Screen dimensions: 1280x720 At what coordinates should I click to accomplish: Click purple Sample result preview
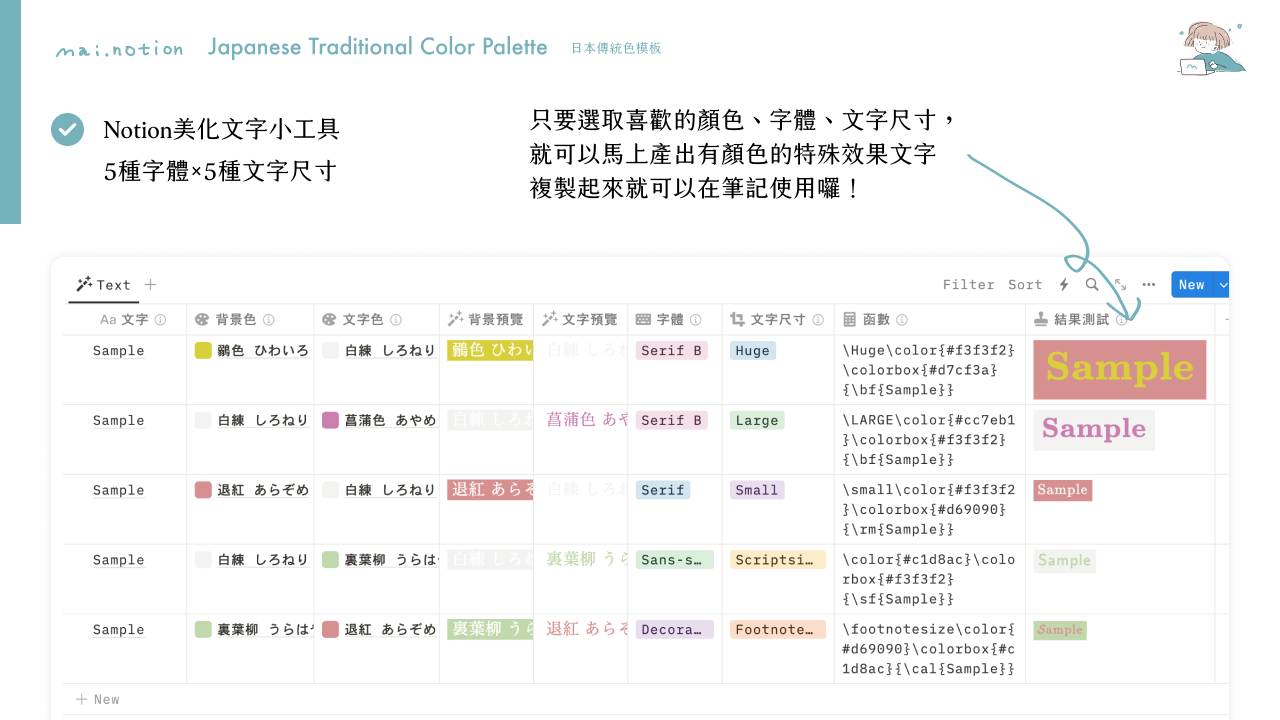[x=1094, y=430]
